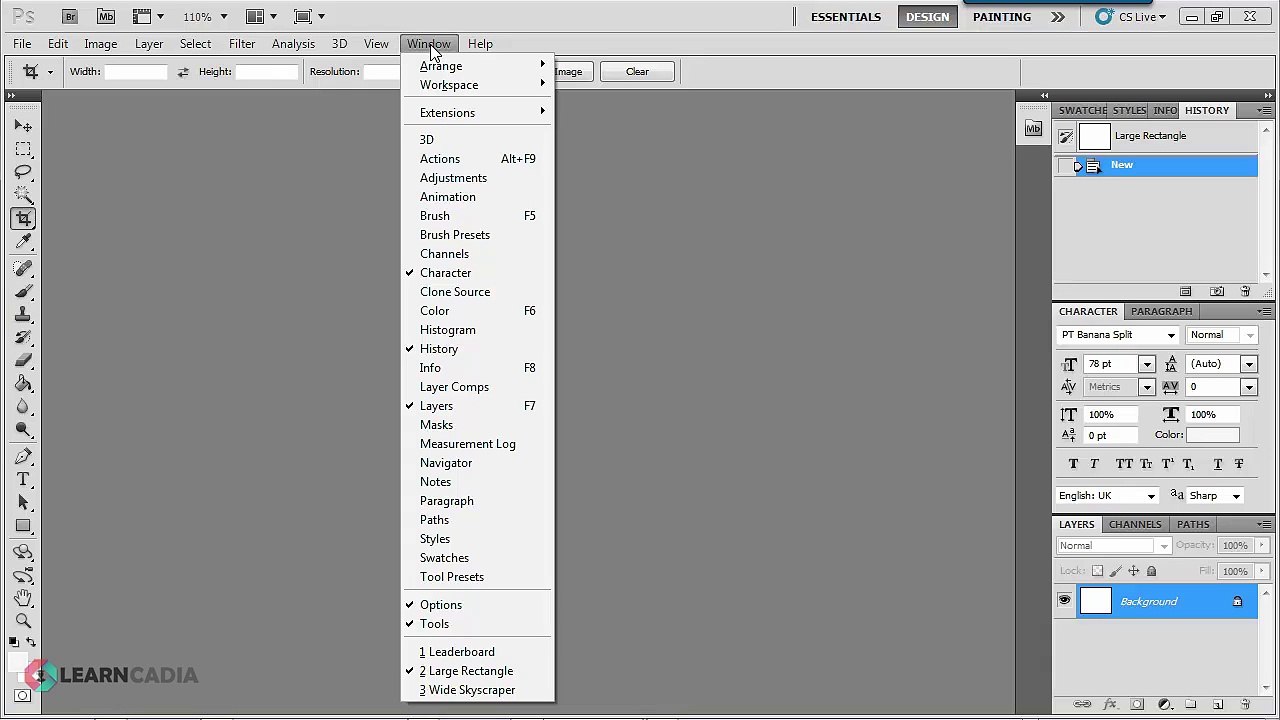
Task: Create new snapshot in History panel
Action: pos(1216,292)
